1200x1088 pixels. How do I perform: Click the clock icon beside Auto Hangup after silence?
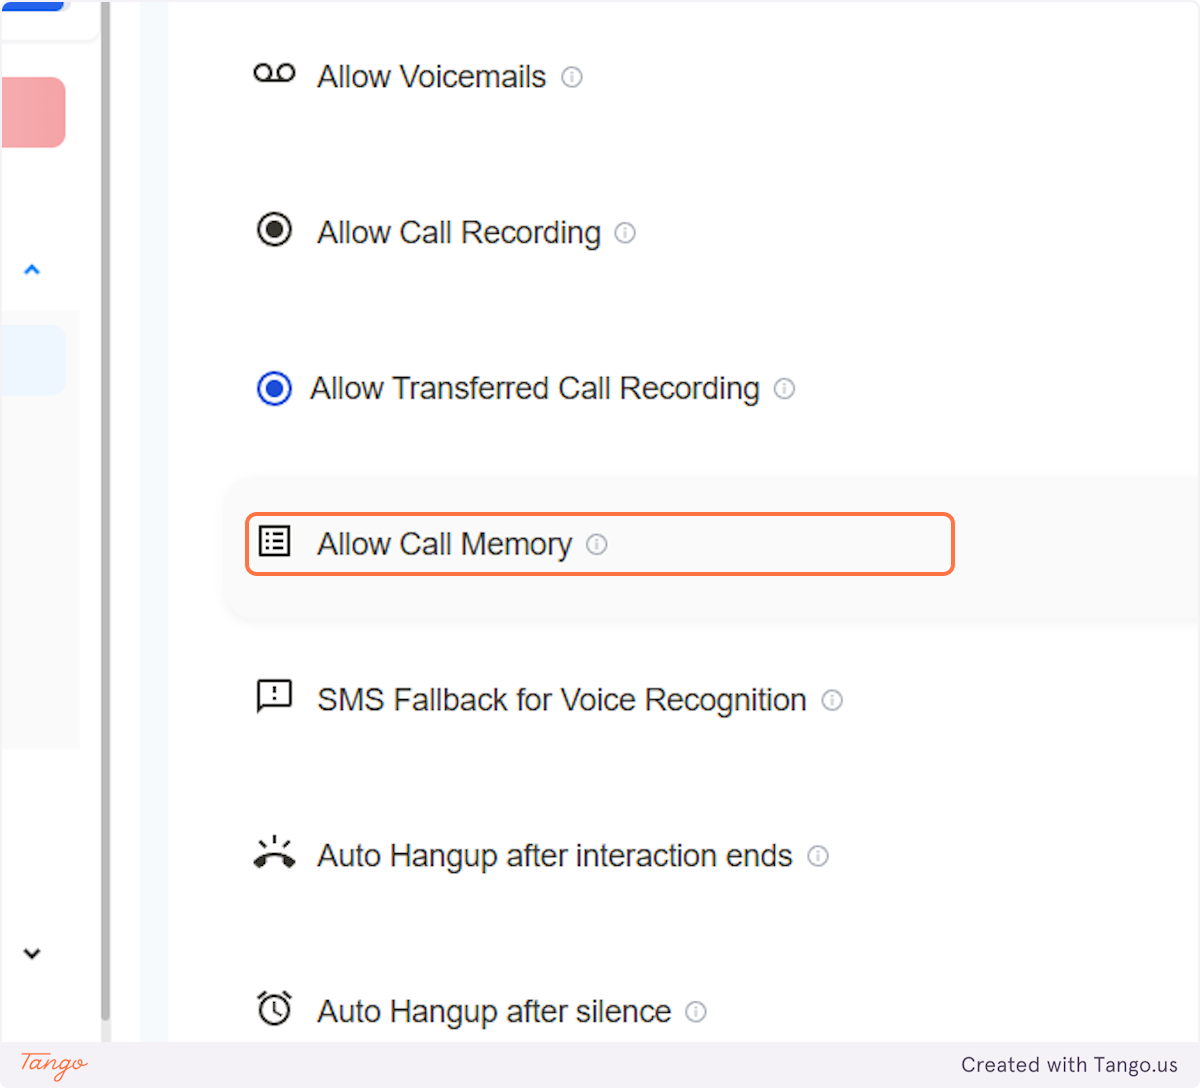tap(274, 1009)
